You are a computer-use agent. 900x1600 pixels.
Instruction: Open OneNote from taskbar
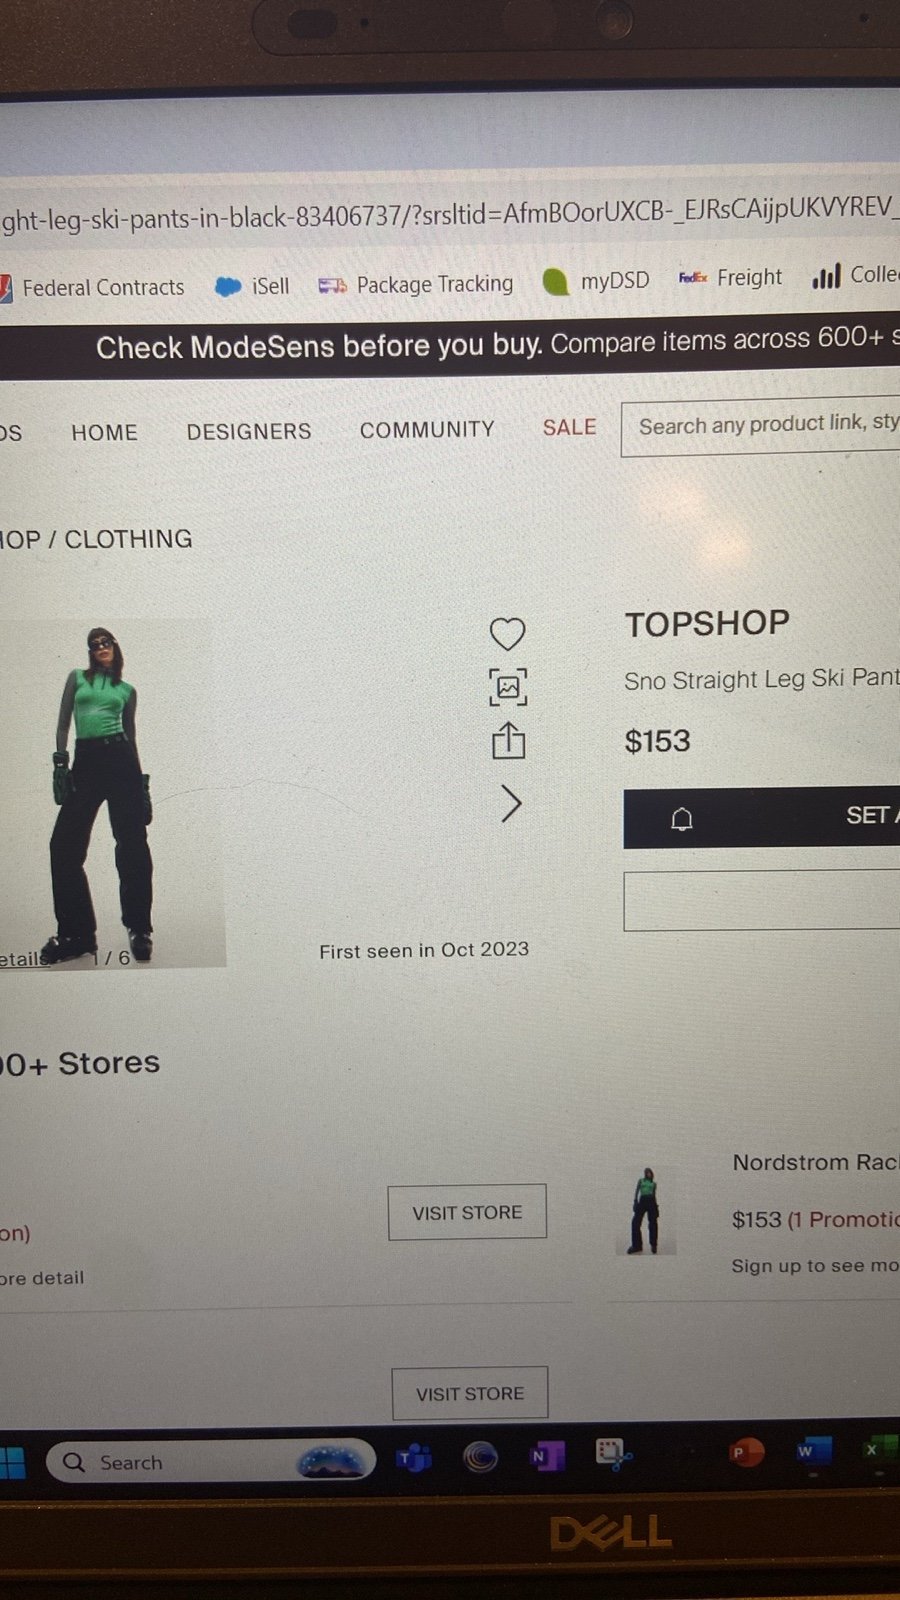click(x=546, y=1456)
